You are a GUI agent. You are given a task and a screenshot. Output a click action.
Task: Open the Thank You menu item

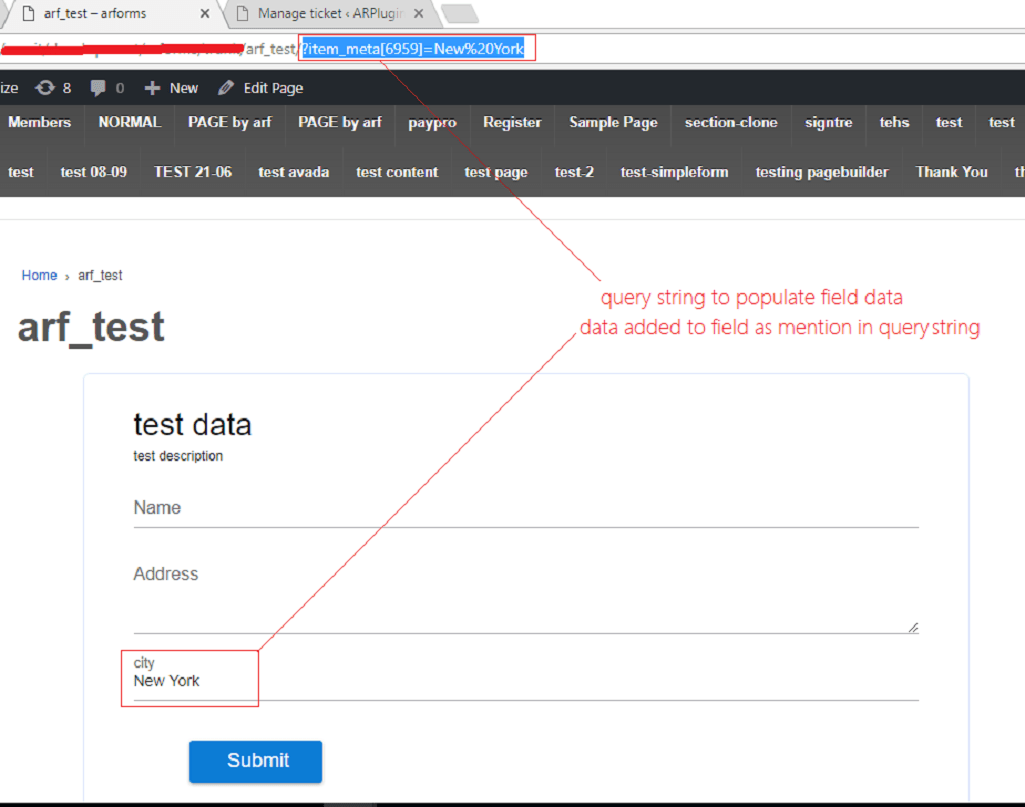[951, 172]
